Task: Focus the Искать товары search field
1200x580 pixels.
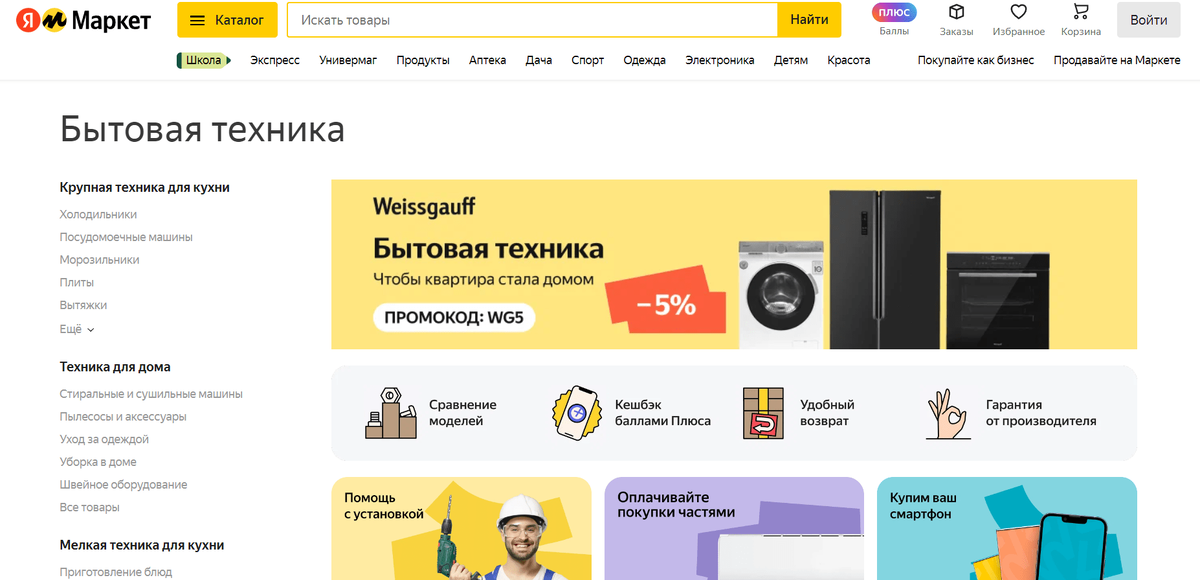Action: pos(532,20)
